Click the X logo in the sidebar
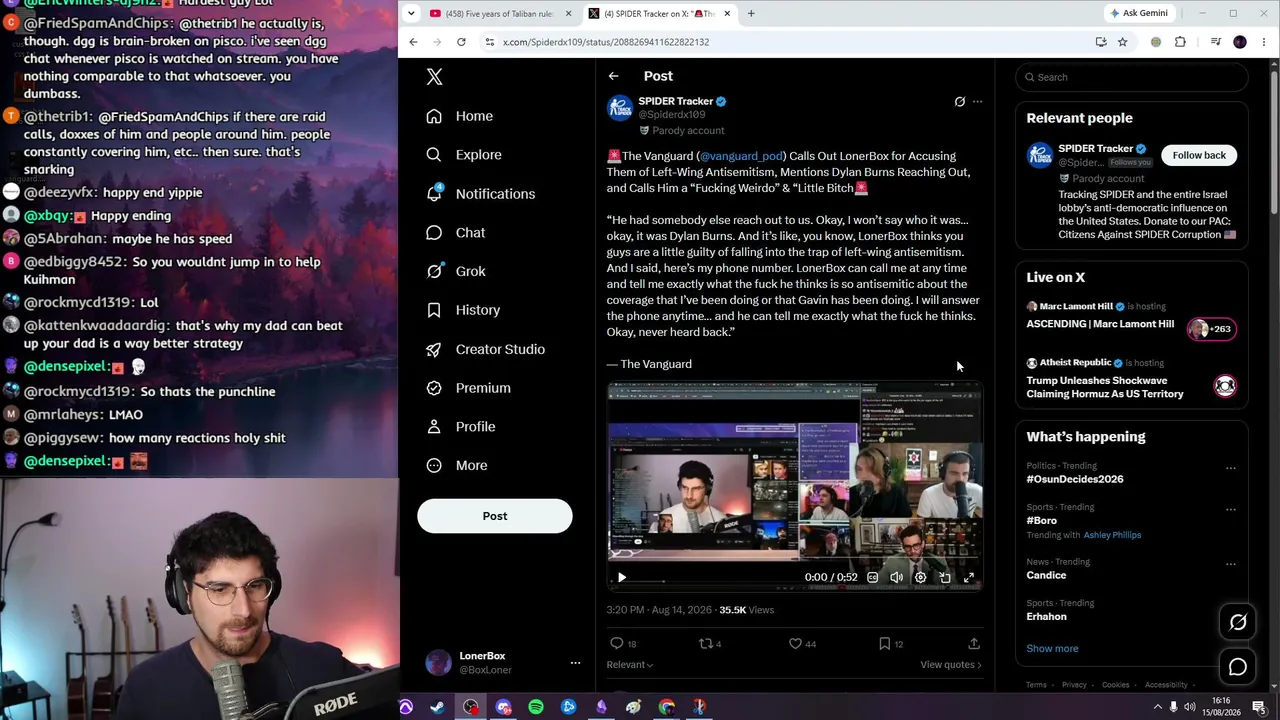The image size is (1280, 720). coord(434,77)
